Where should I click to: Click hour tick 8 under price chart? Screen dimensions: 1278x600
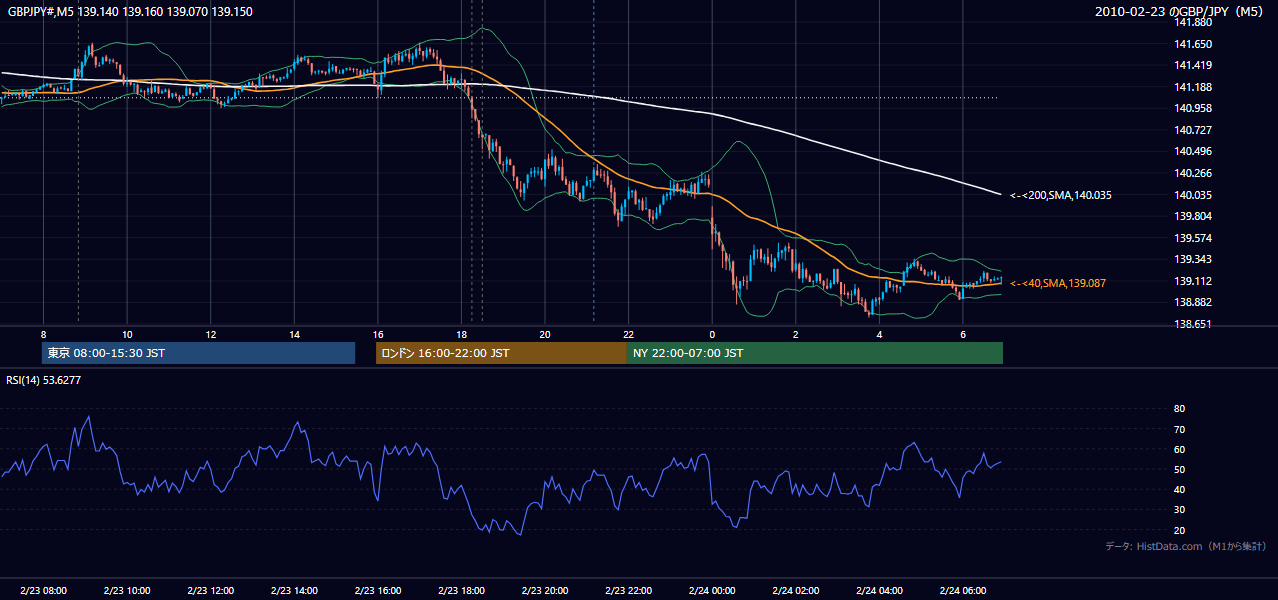[43, 334]
